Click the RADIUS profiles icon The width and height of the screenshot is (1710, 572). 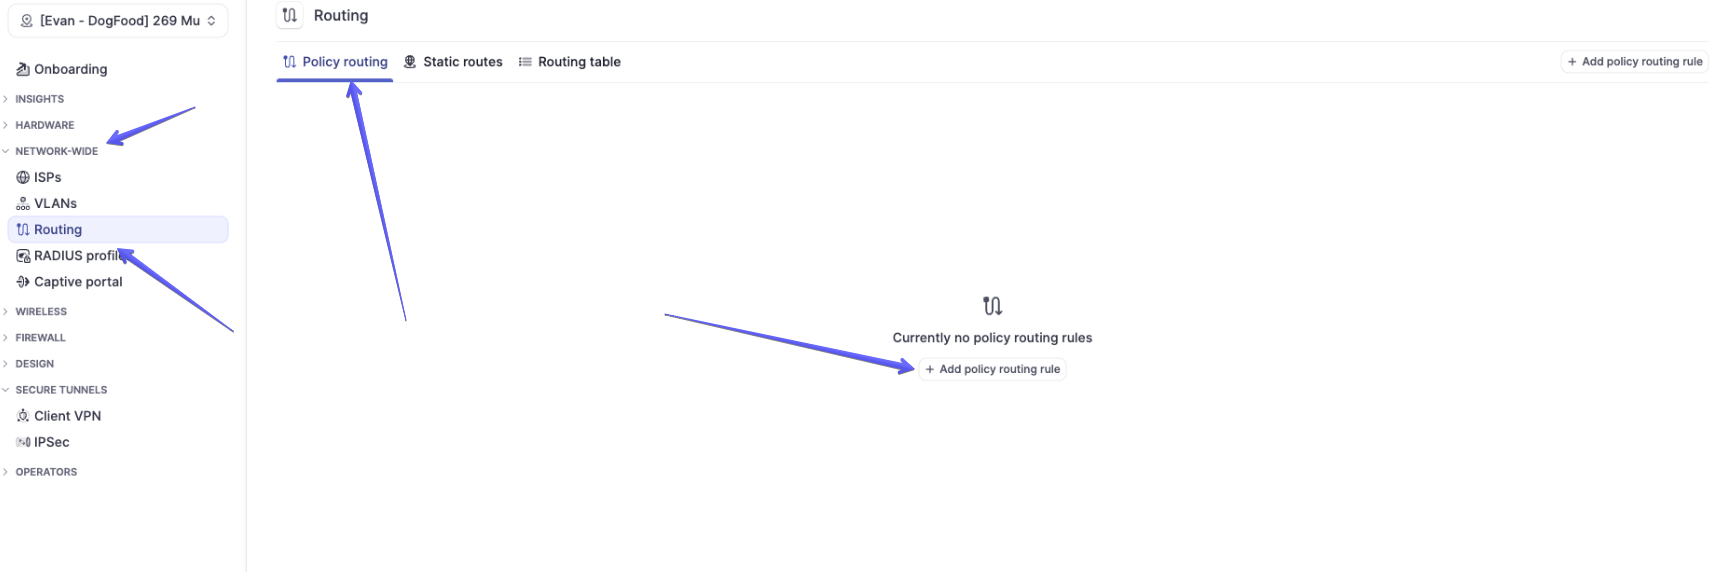22,256
